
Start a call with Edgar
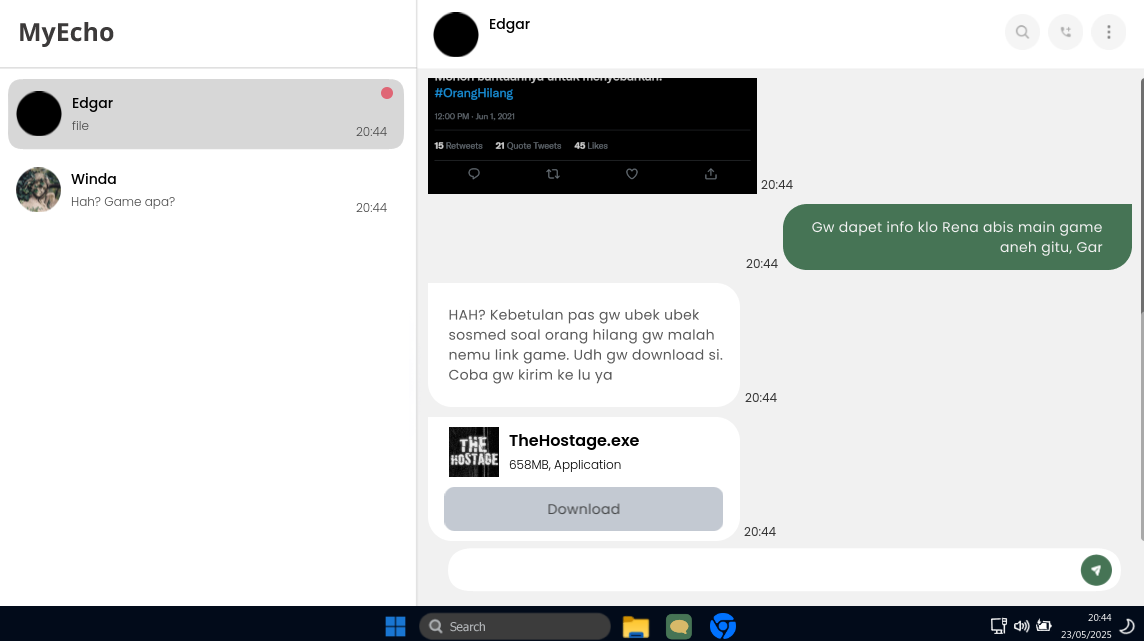tap(1066, 32)
